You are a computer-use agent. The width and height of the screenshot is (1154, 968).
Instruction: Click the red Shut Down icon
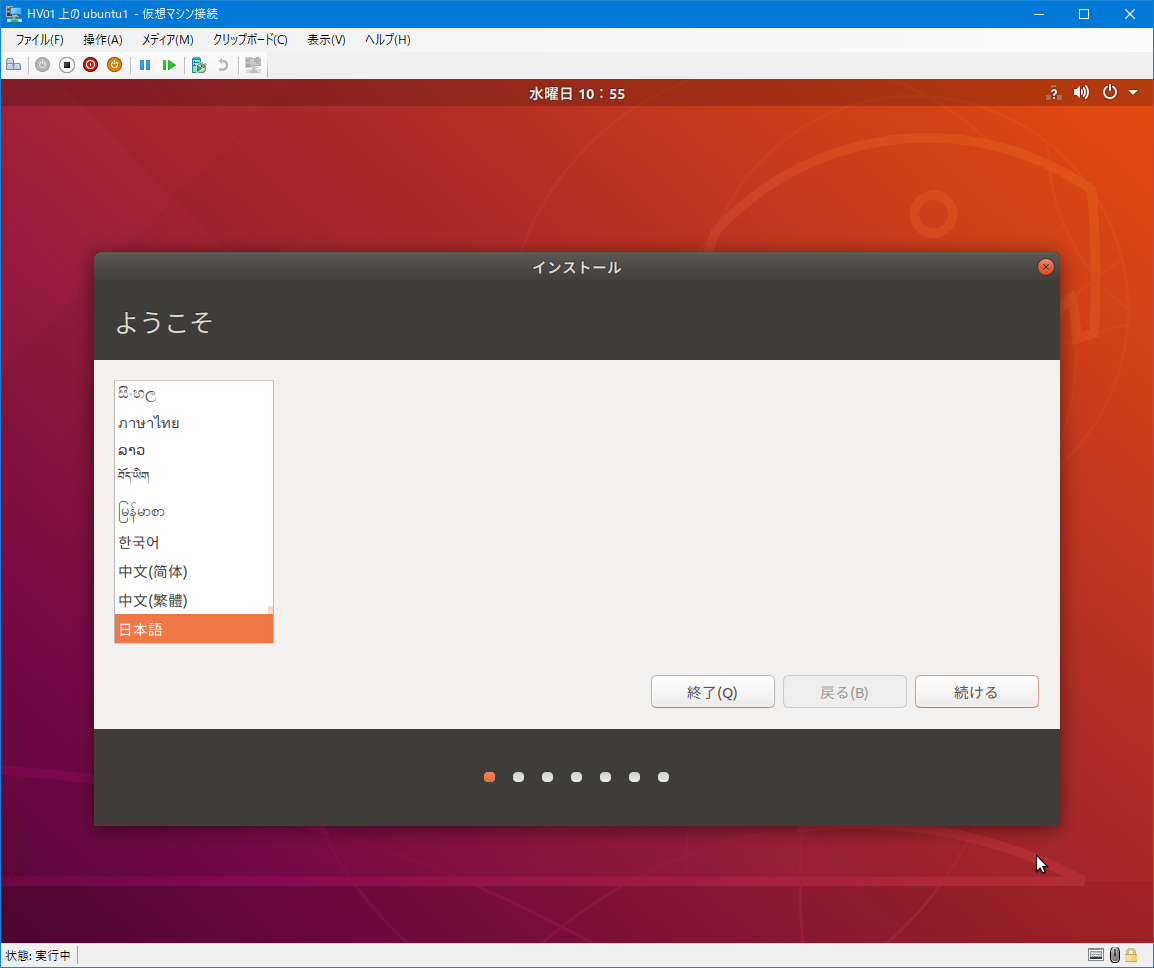click(90, 65)
